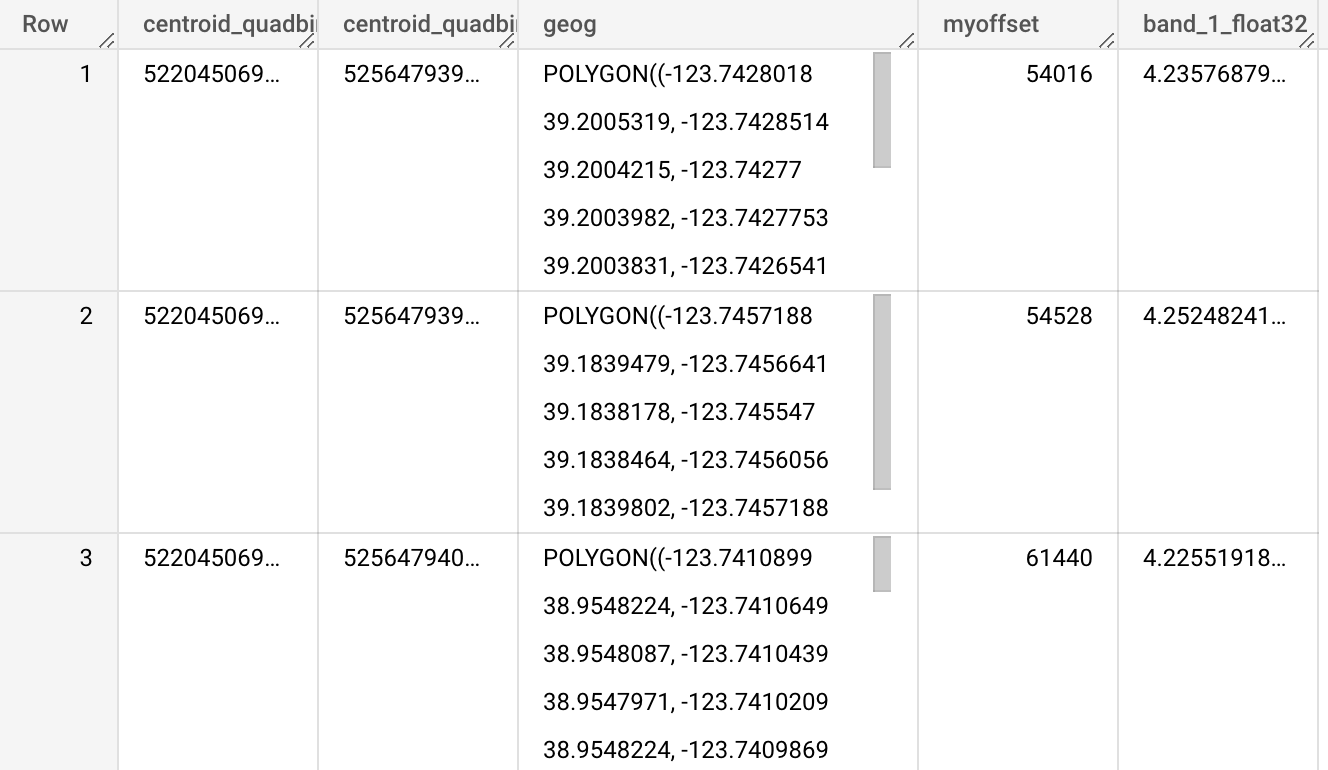1328x770 pixels.
Task: Select the myoffset cell with value 54528
Action: click(1059, 316)
